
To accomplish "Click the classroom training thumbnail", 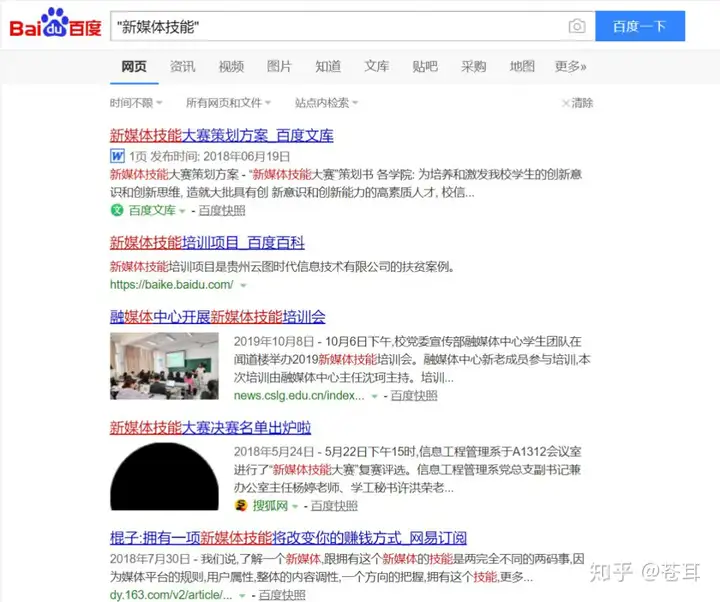I will click(x=164, y=366).
